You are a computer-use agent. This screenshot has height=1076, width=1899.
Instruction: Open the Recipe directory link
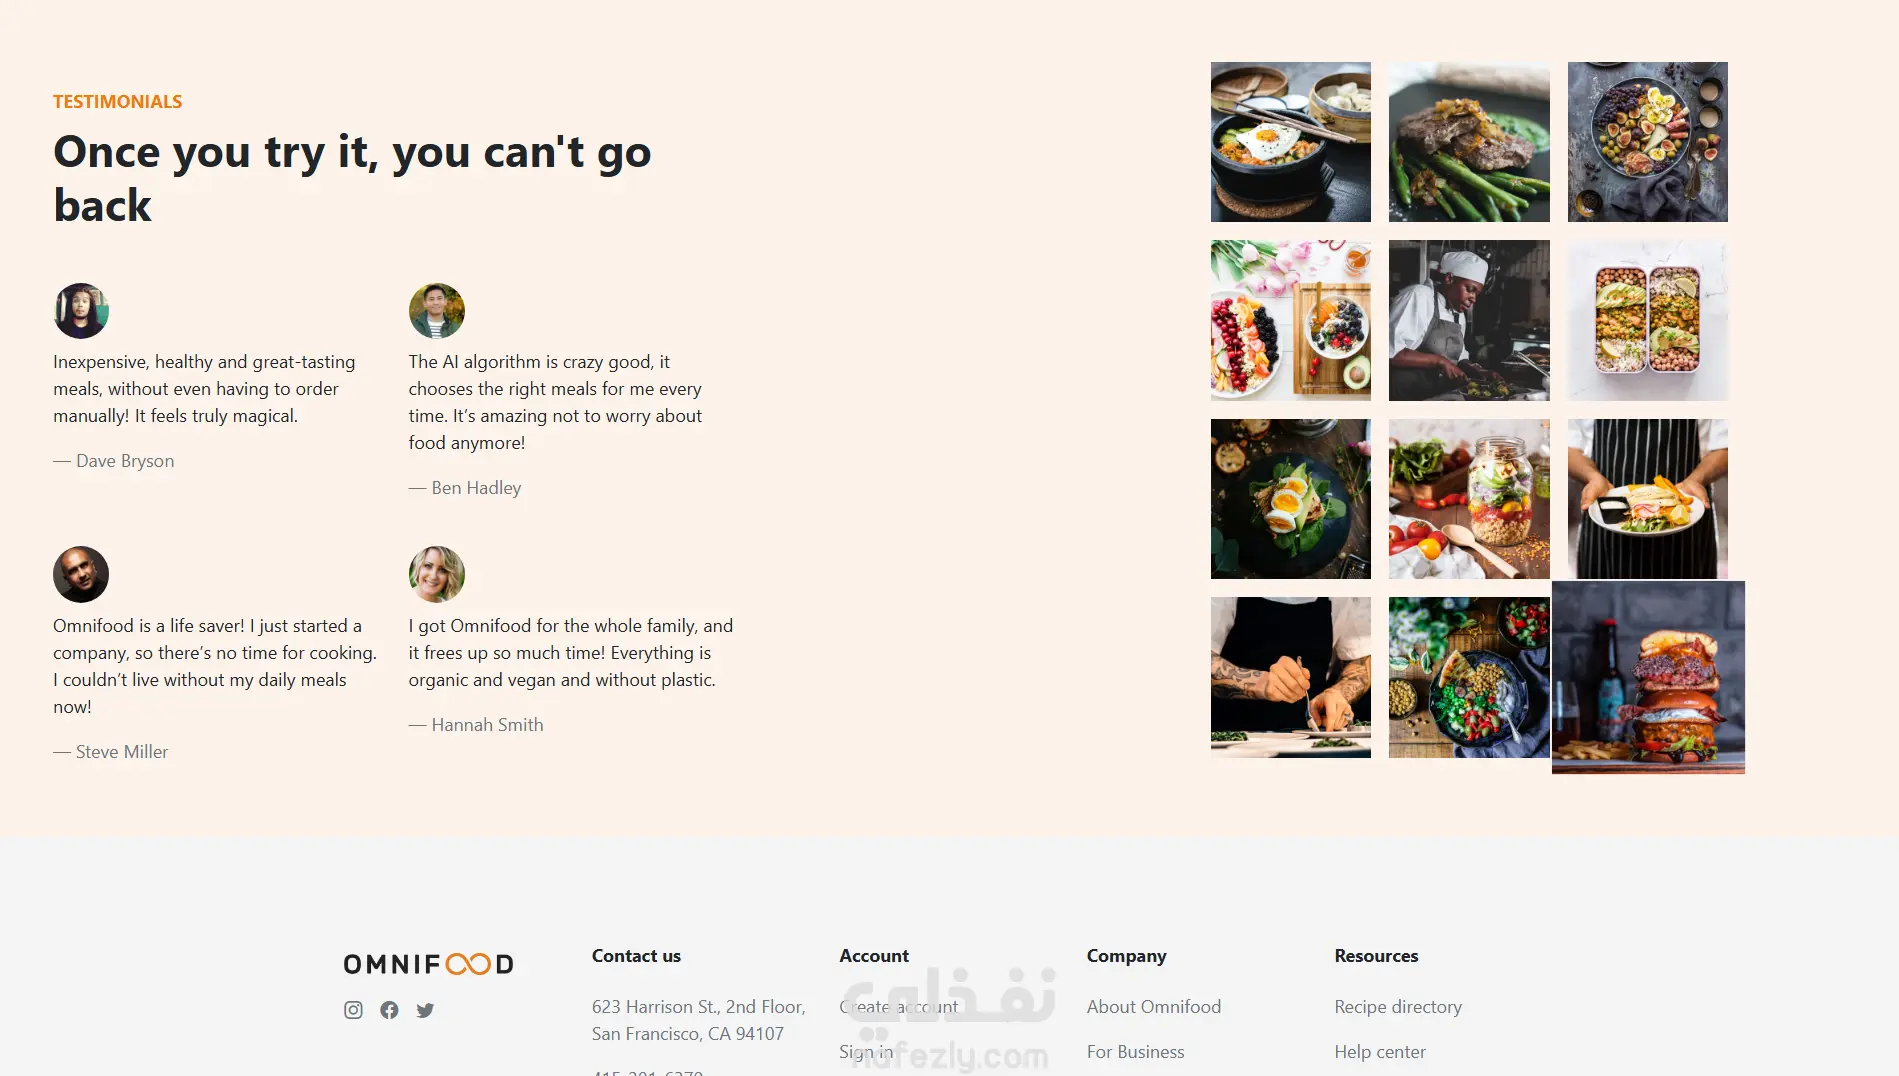point(1398,1007)
